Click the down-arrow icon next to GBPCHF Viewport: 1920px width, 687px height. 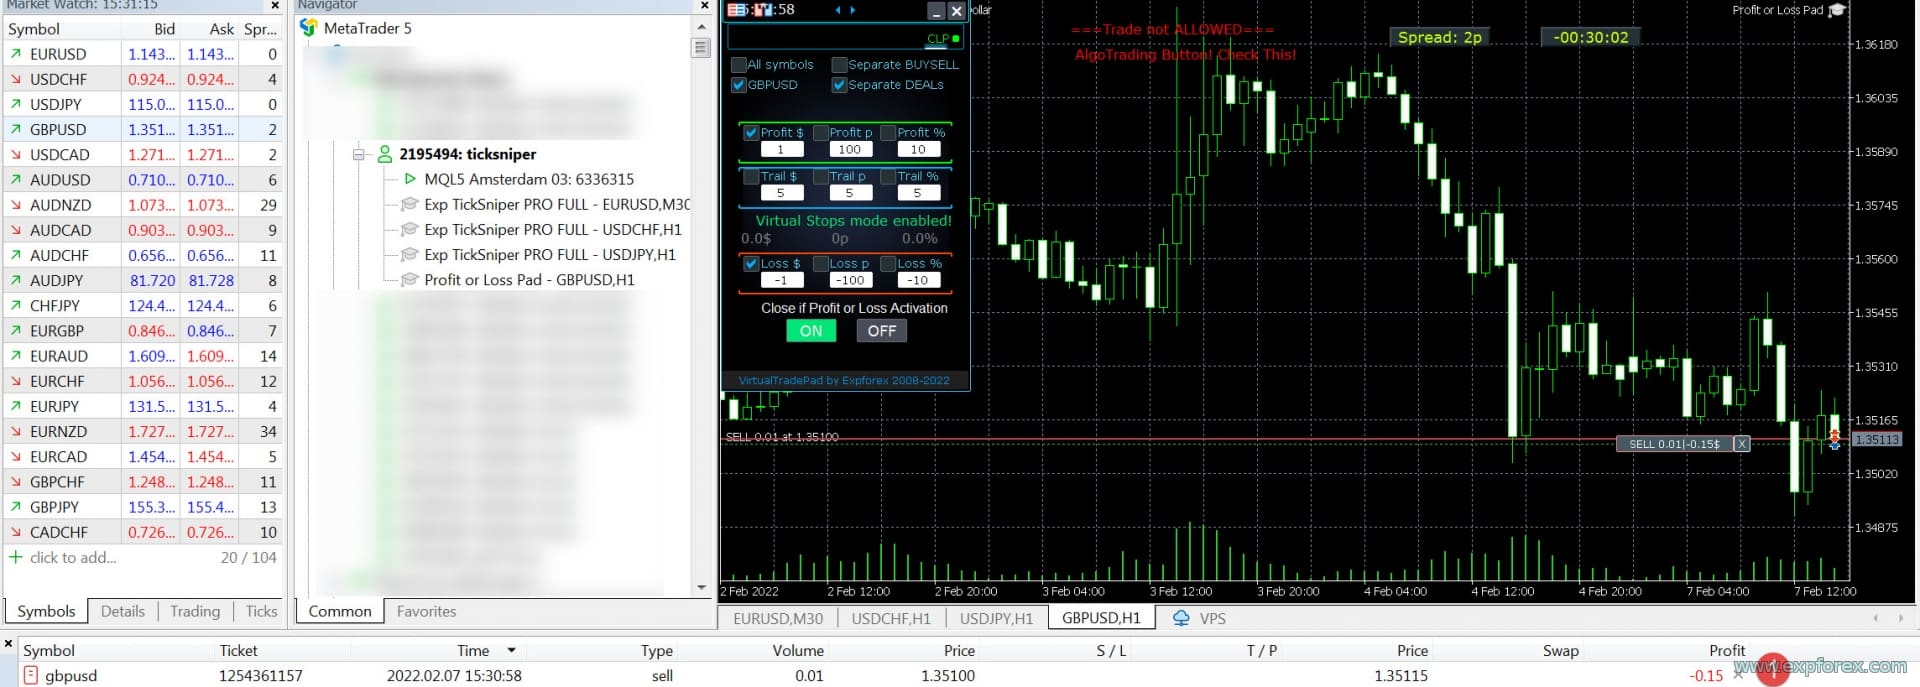click(15, 482)
